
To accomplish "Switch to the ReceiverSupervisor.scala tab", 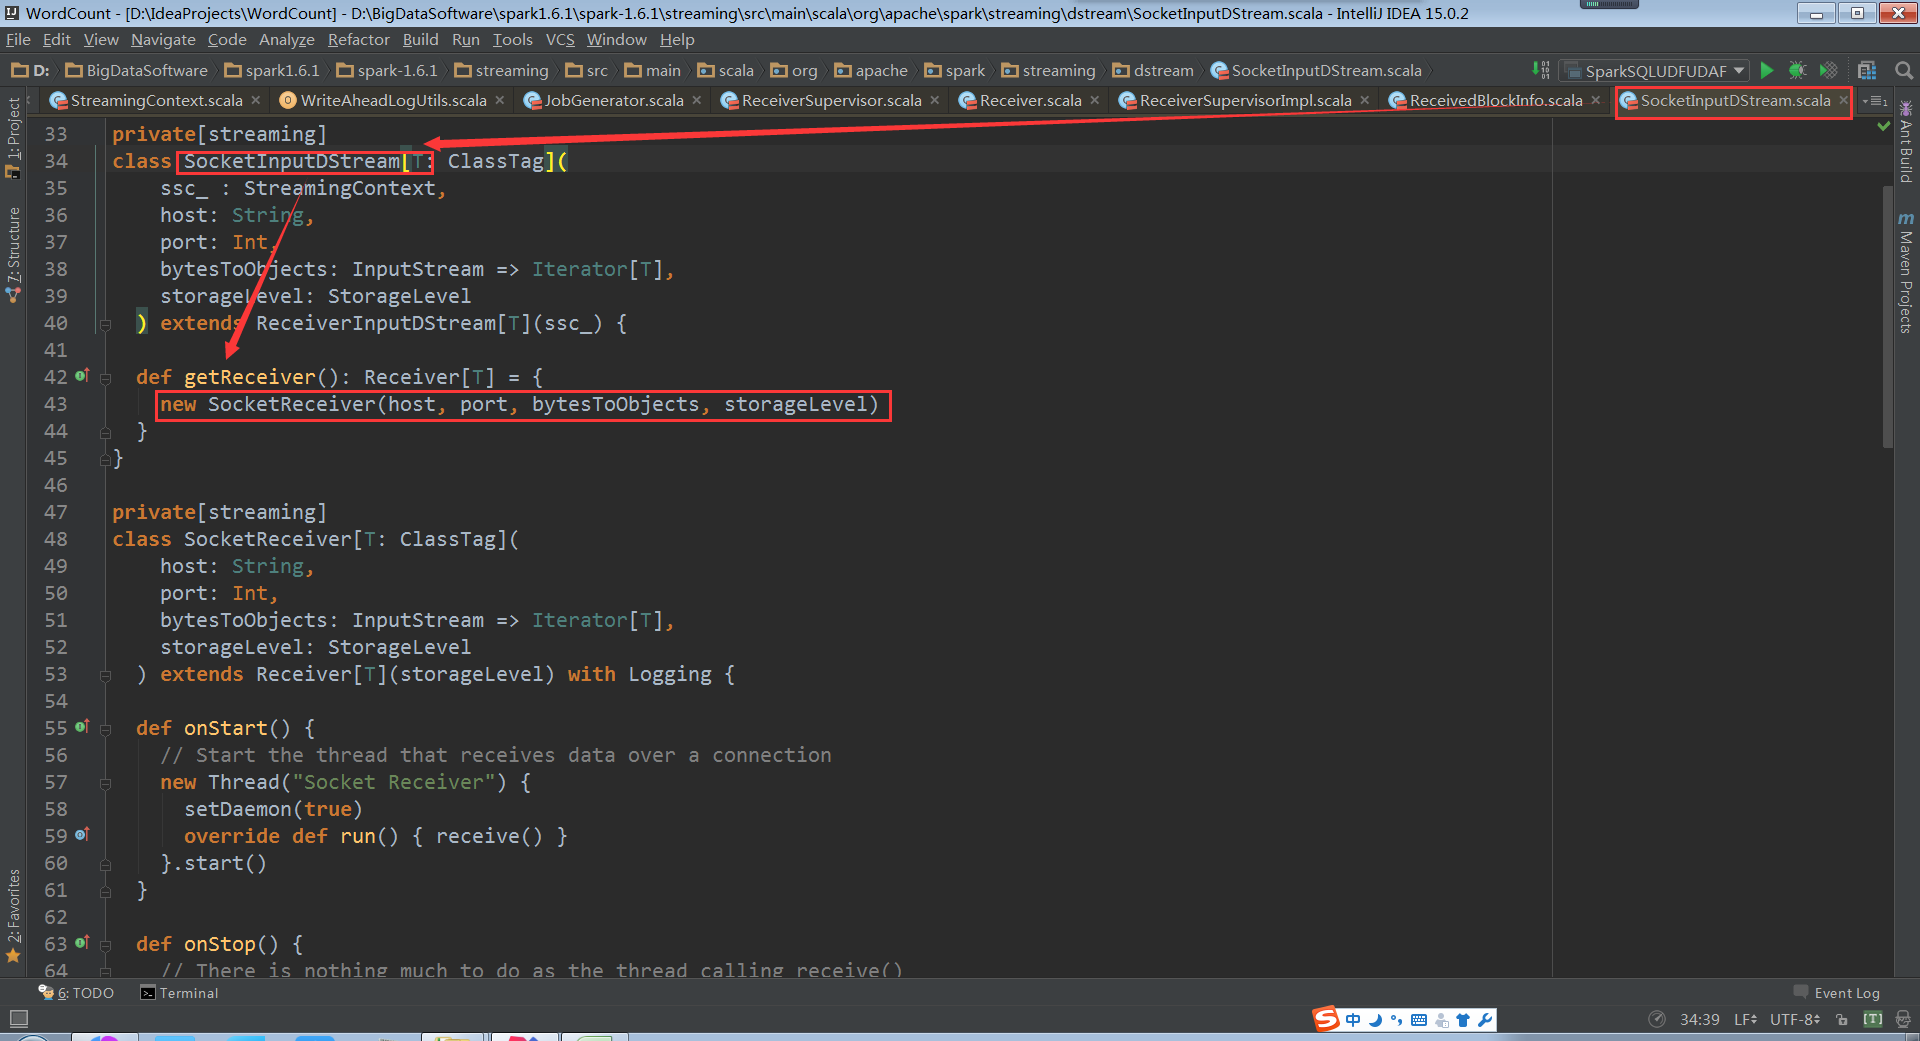I will click(830, 101).
